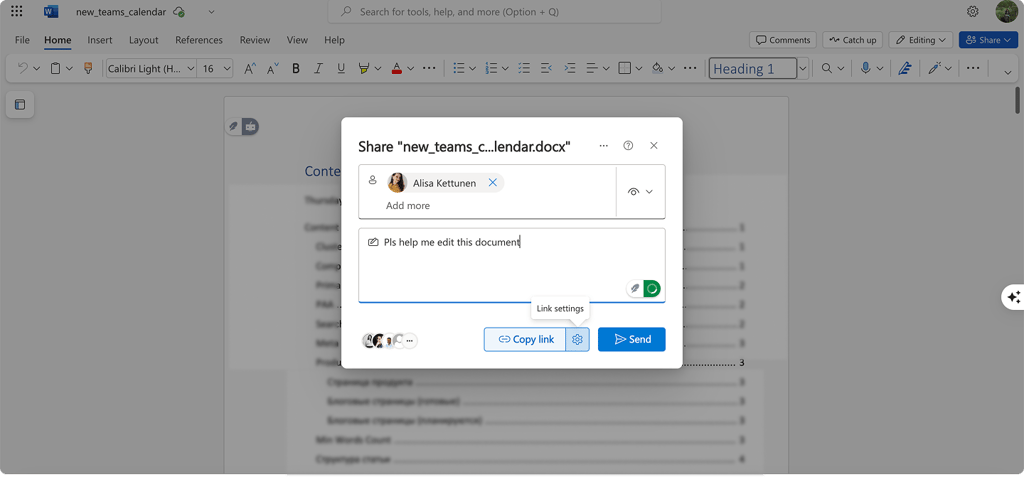Image resolution: width=1024 pixels, height=477 pixels.
Task: Switch to the Layout tab
Action: tap(144, 40)
